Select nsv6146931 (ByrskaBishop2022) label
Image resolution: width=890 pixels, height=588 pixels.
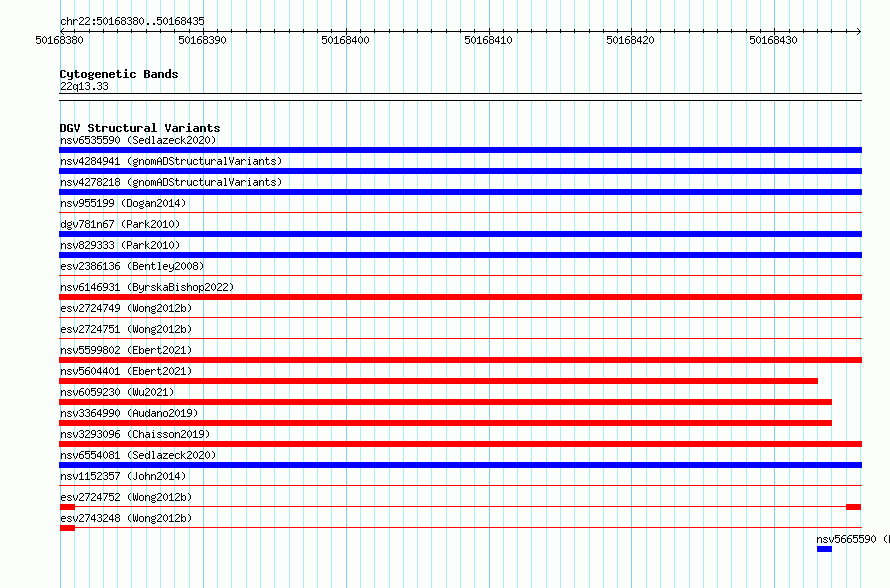[147, 287]
